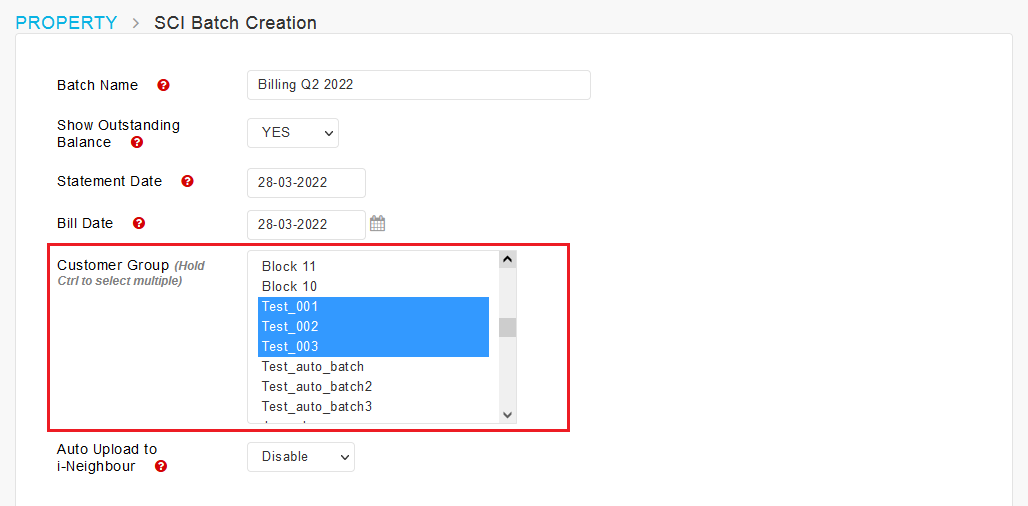The width and height of the screenshot is (1028, 506).
Task: Select Test_auto_batch3 customer group
Action: [373, 406]
